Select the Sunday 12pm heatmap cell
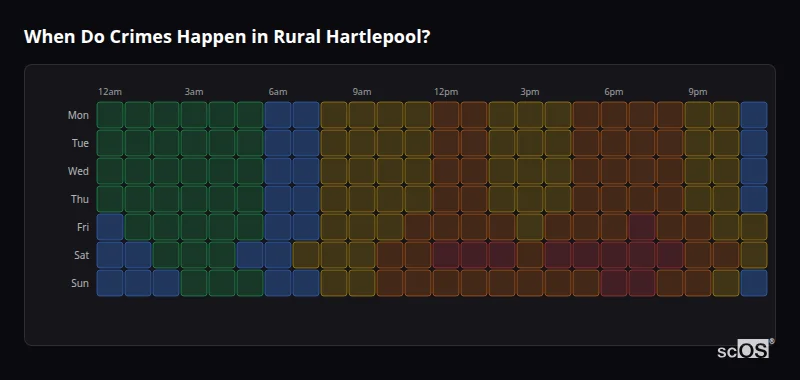Viewport: 800px width, 380px height. [446, 283]
